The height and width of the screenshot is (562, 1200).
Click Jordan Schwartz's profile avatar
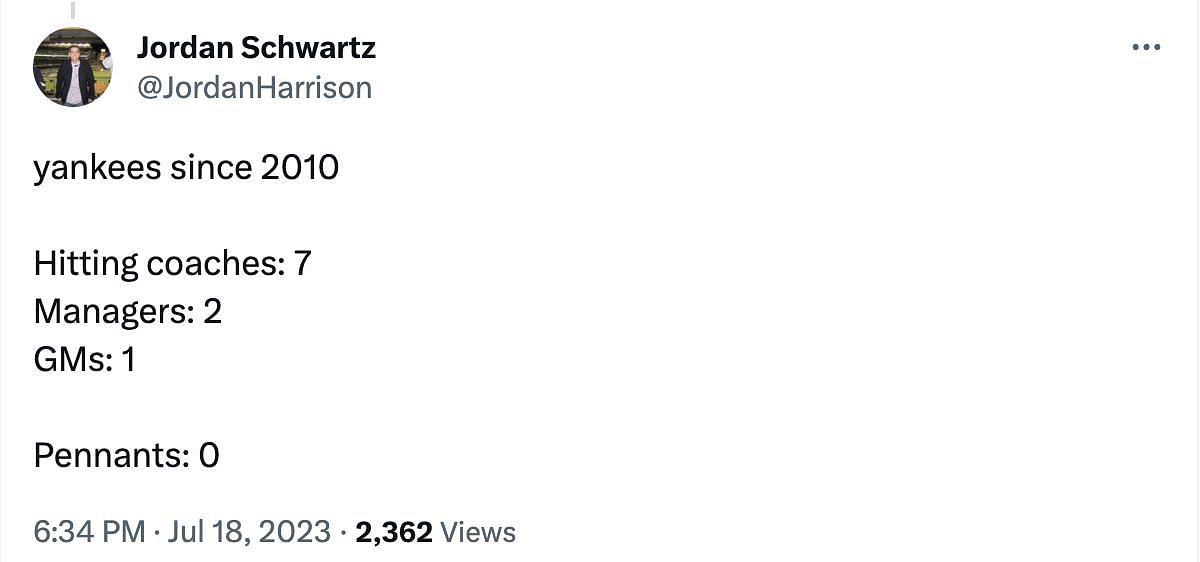(73, 67)
